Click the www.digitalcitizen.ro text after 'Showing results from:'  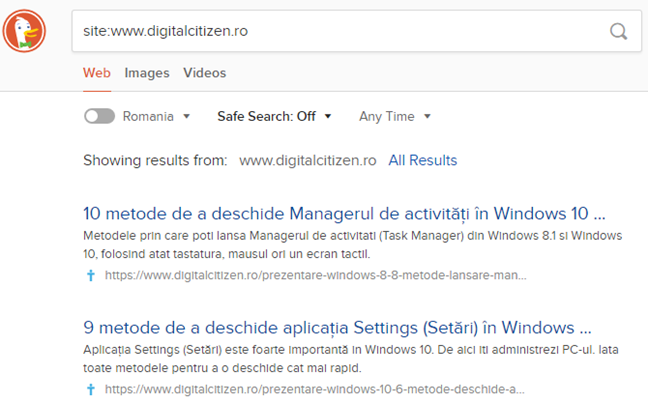point(307,160)
